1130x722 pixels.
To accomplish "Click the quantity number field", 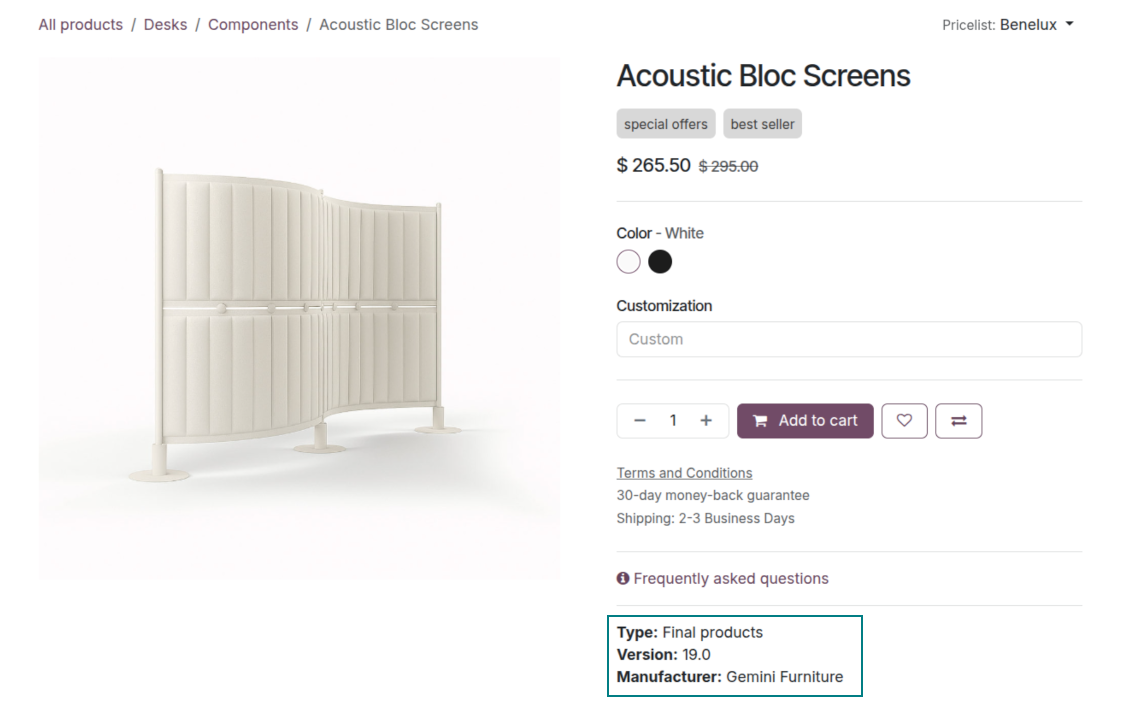I will tap(673, 421).
